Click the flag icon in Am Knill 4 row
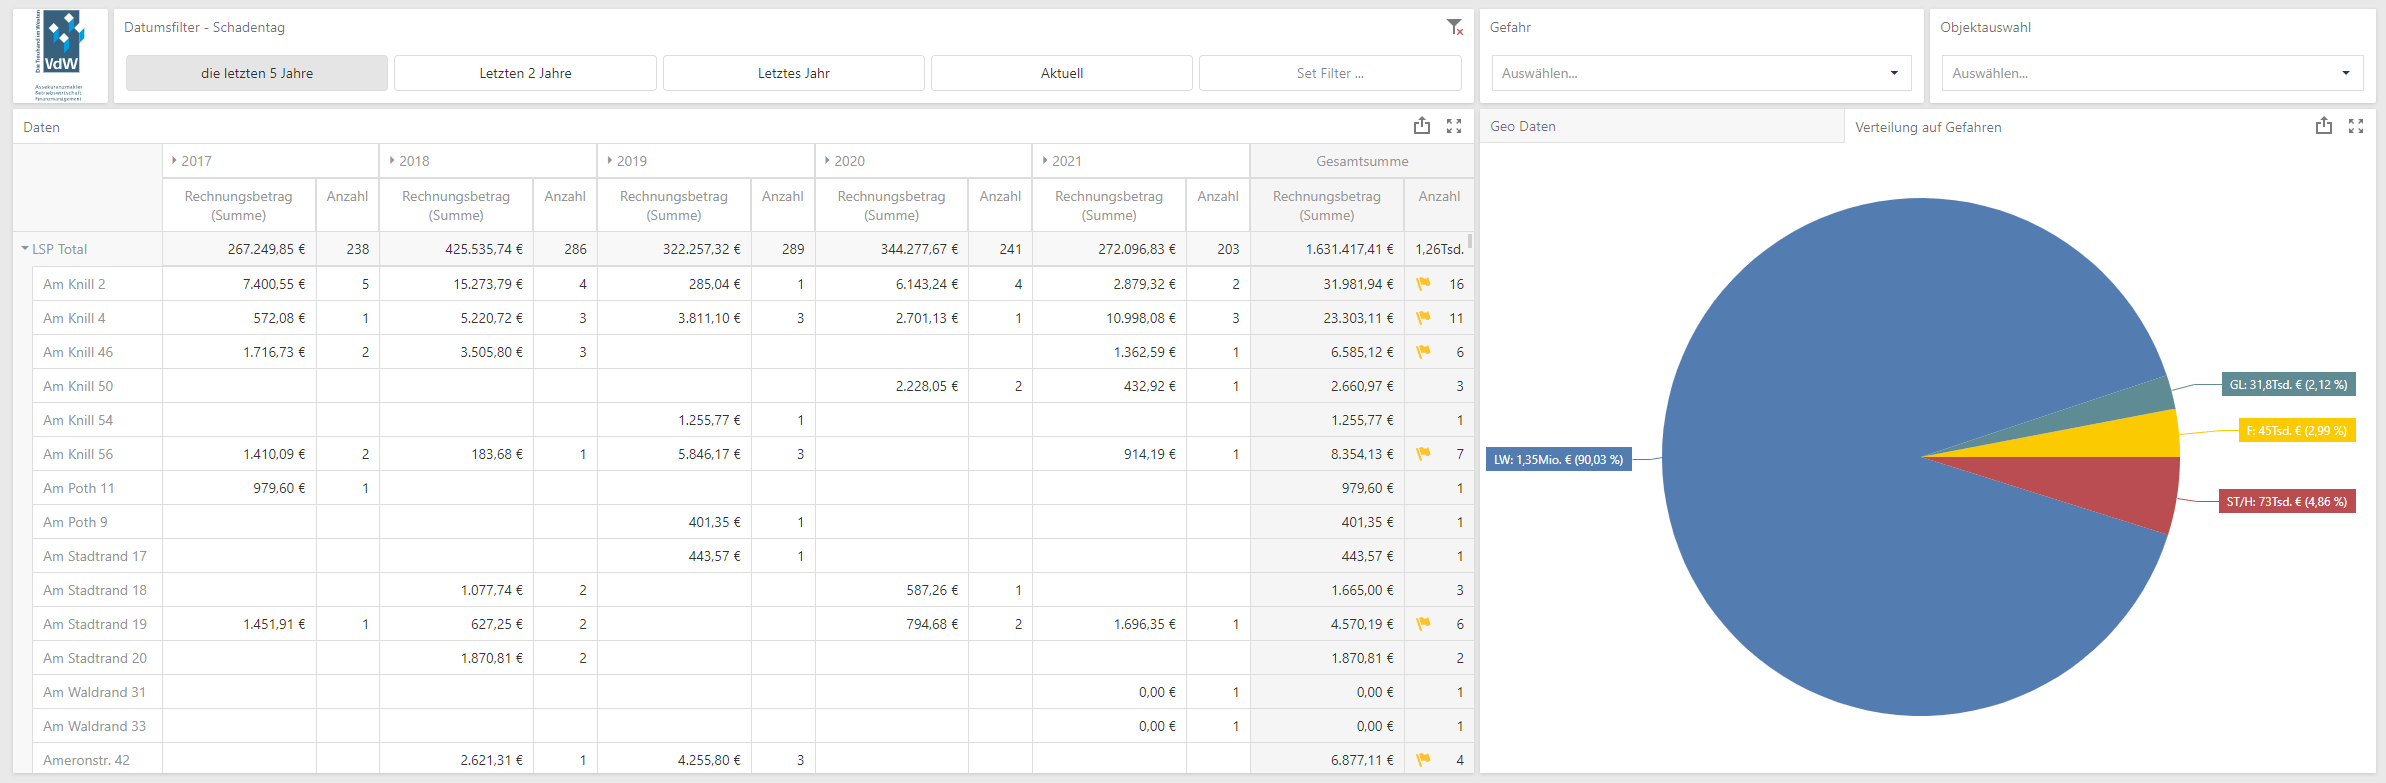This screenshot has width=2386, height=783. click(1423, 318)
